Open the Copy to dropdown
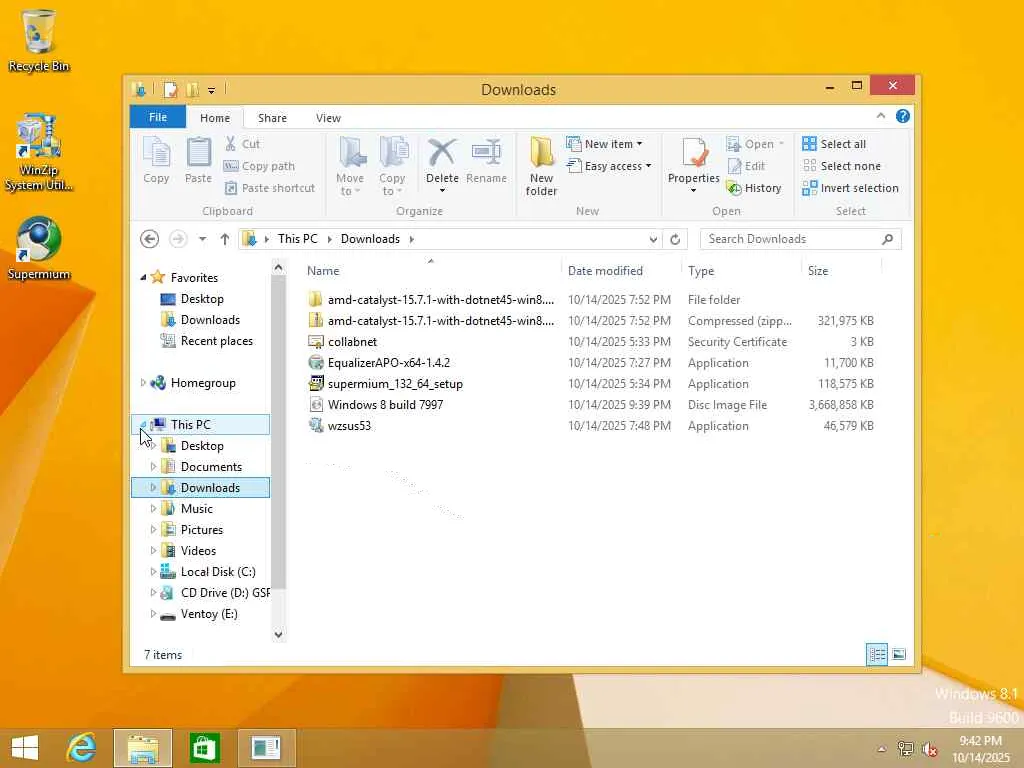Viewport: 1024px width, 768px height. [392, 167]
